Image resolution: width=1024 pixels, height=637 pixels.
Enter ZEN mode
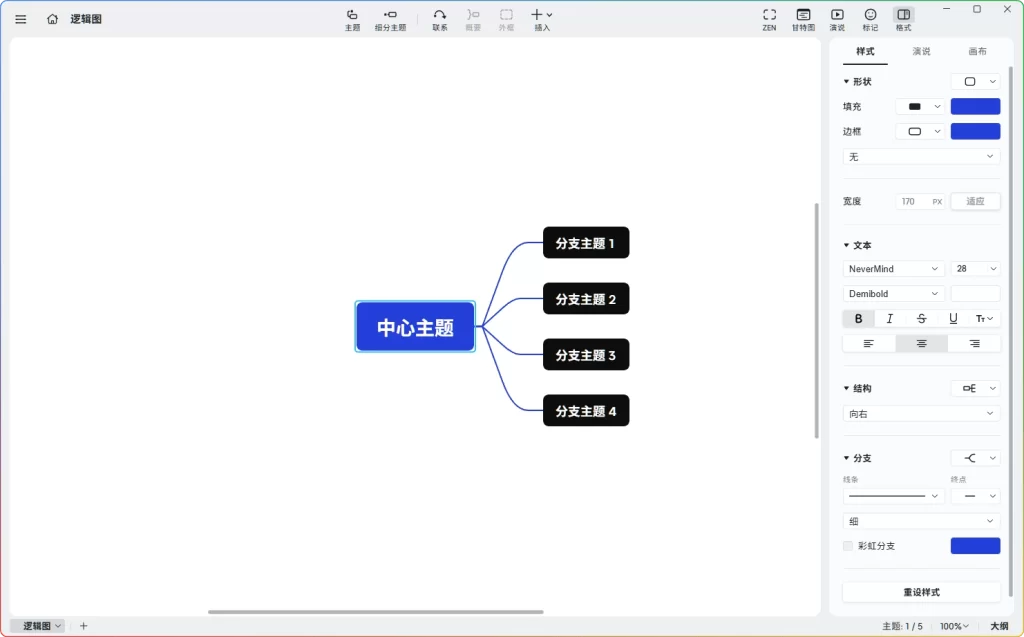pyautogui.click(x=769, y=18)
